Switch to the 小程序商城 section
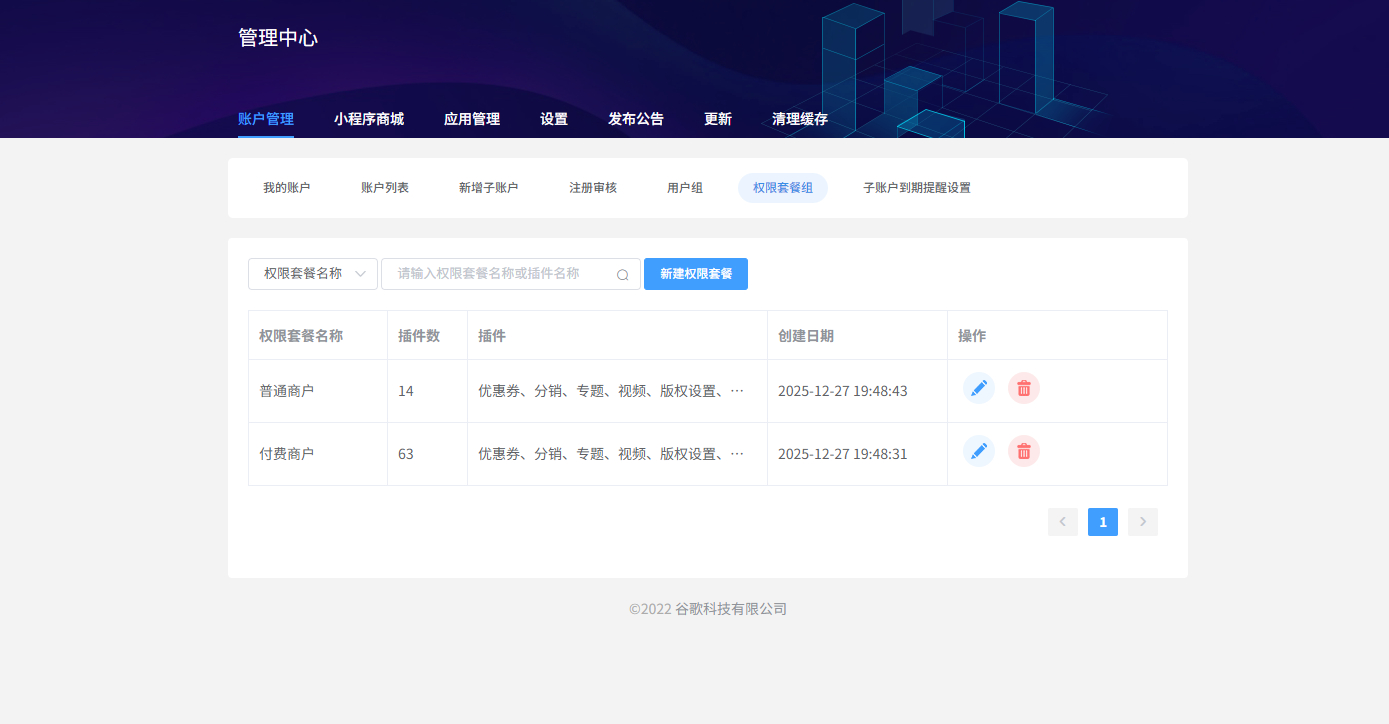1389x724 pixels. [x=369, y=118]
